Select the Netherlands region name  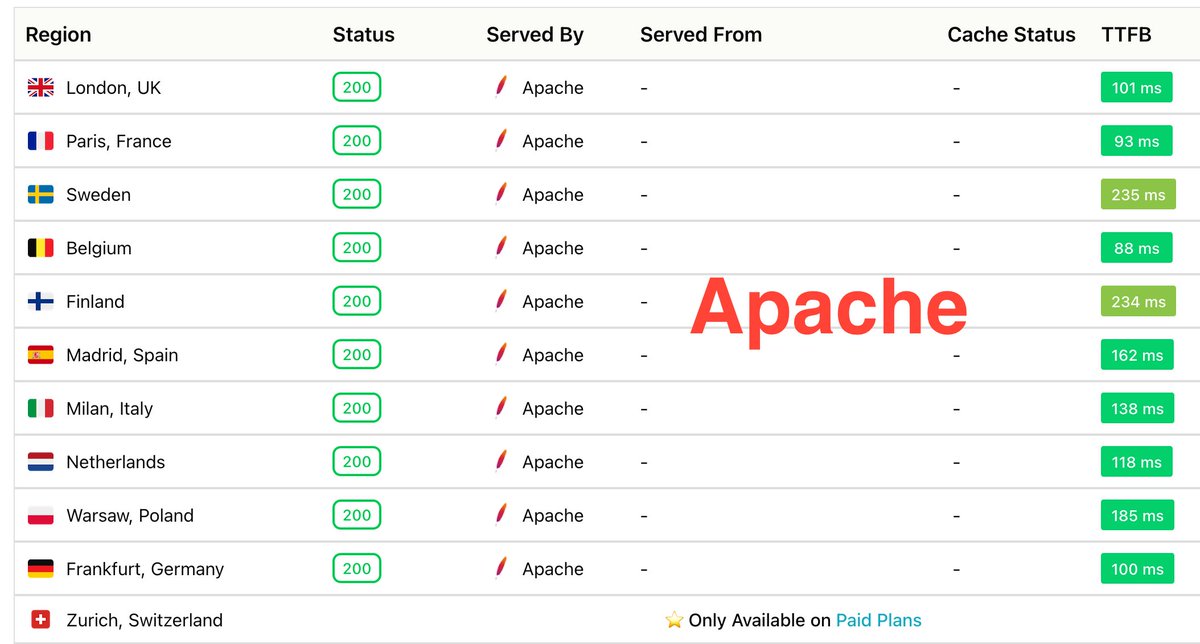[x=115, y=462]
